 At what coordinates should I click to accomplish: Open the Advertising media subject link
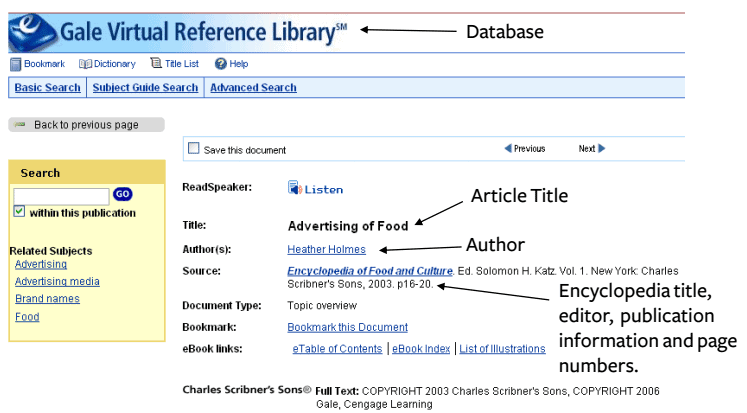click(57, 282)
